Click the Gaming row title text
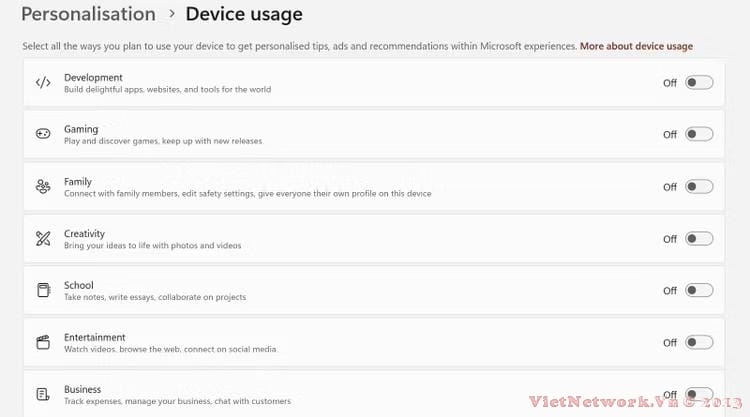 (81, 129)
